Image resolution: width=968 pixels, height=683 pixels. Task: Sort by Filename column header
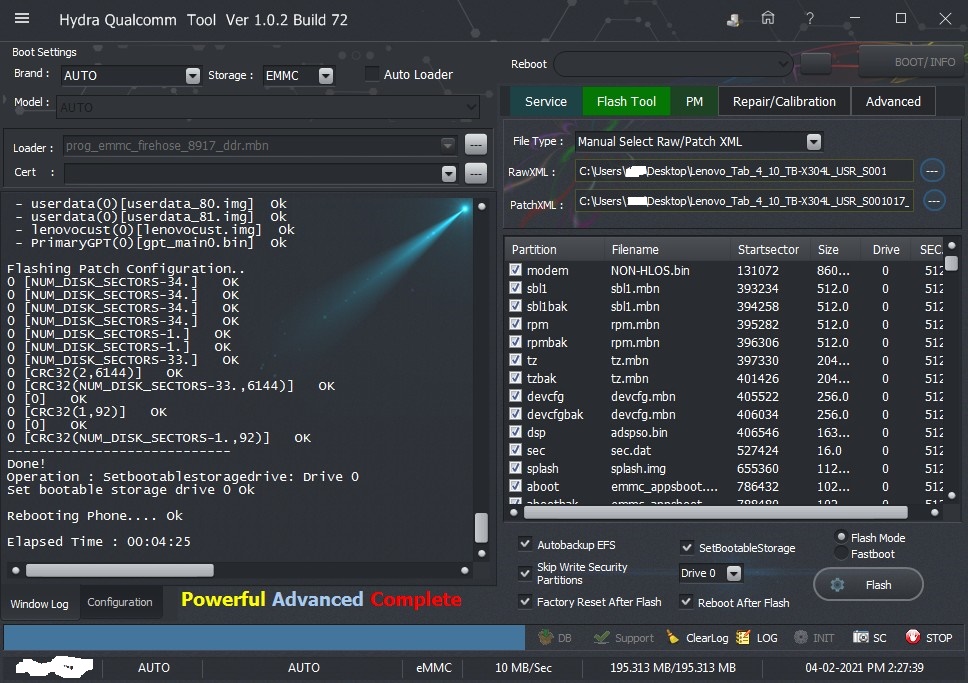click(x=667, y=249)
